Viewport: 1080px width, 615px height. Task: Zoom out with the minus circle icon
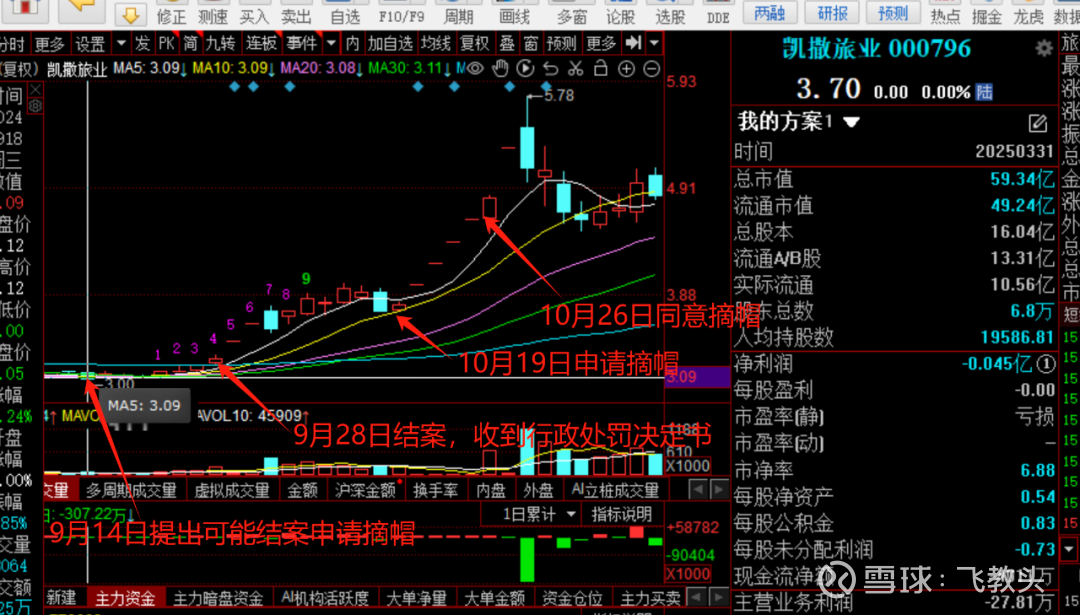click(x=651, y=68)
